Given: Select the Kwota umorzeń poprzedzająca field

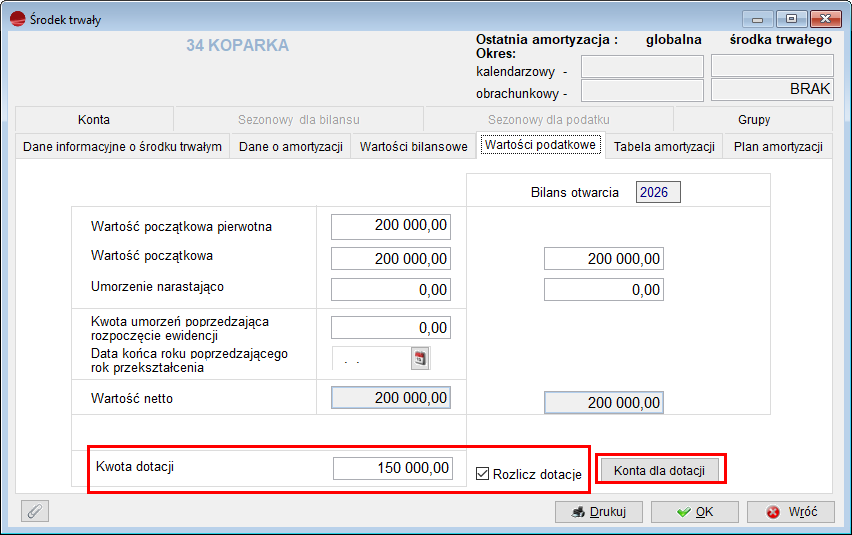Looking at the screenshot, I should tap(391, 327).
